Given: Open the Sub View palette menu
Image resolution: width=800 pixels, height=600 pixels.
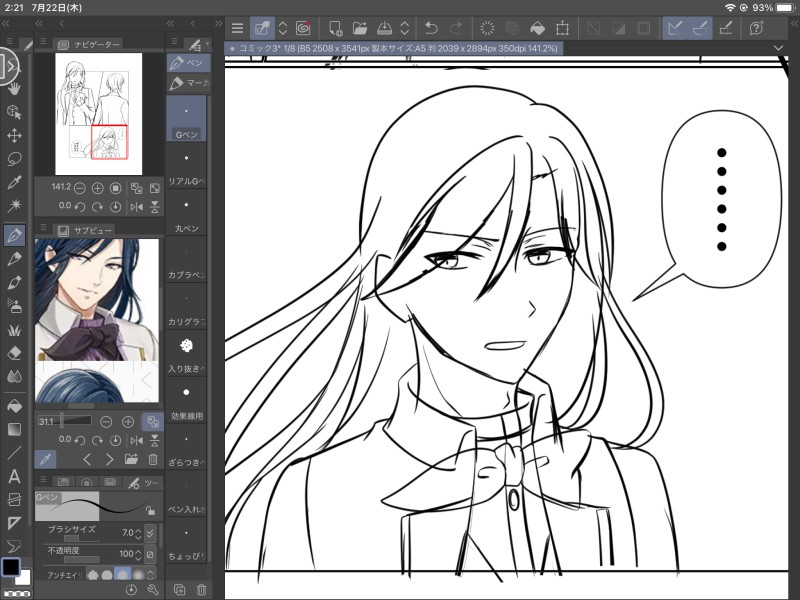Looking at the screenshot, I should pyautogui.click(x=43, y=227).
